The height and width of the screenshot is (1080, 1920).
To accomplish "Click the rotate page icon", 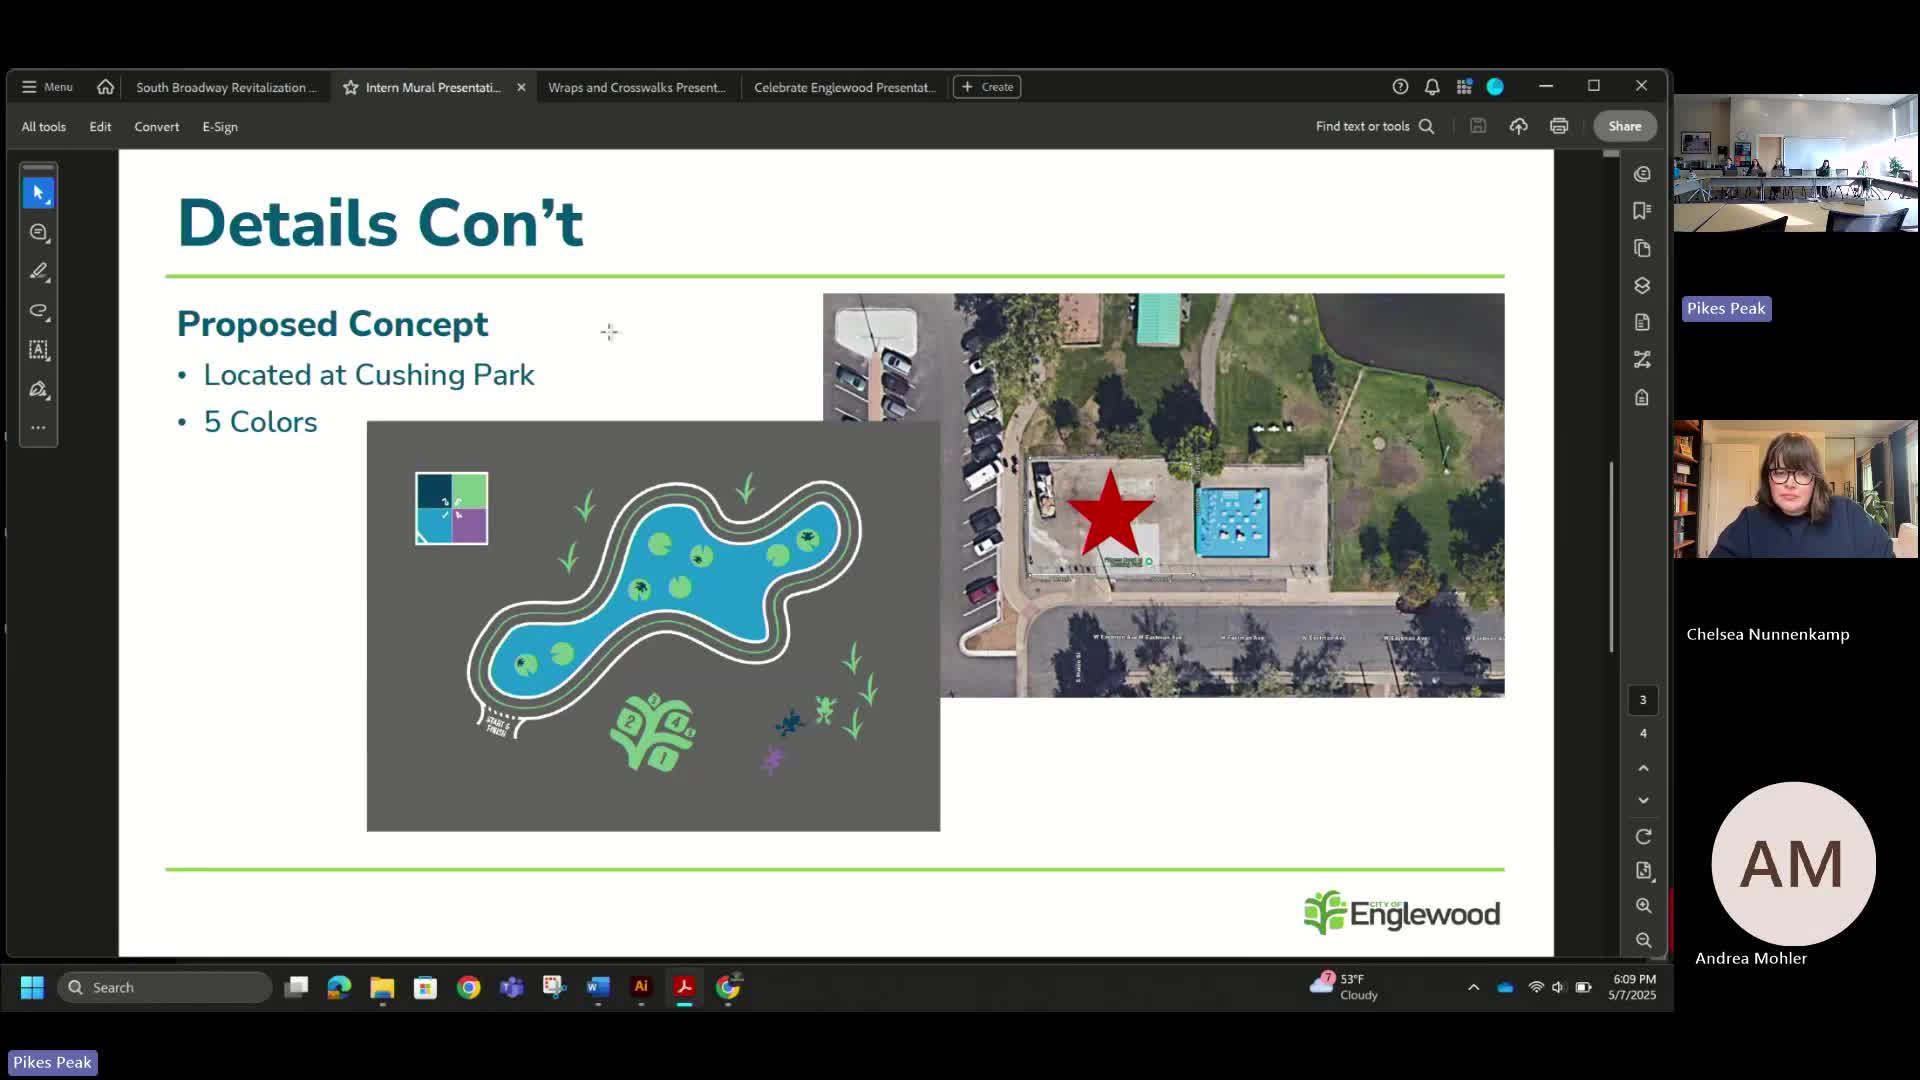I will [x=1643, y=836].
